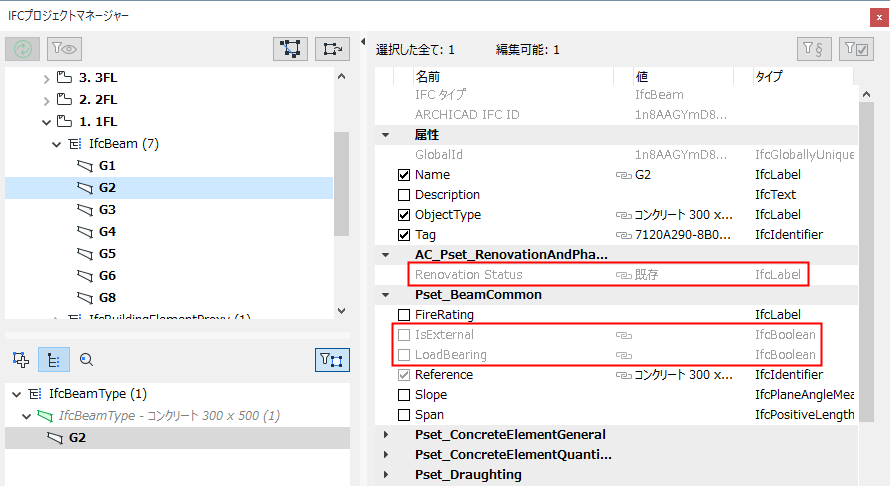Viewport: 890px width, 486px height.
Task: Collapse the Pset_BeamCommon group
Action: click(385, 295)
